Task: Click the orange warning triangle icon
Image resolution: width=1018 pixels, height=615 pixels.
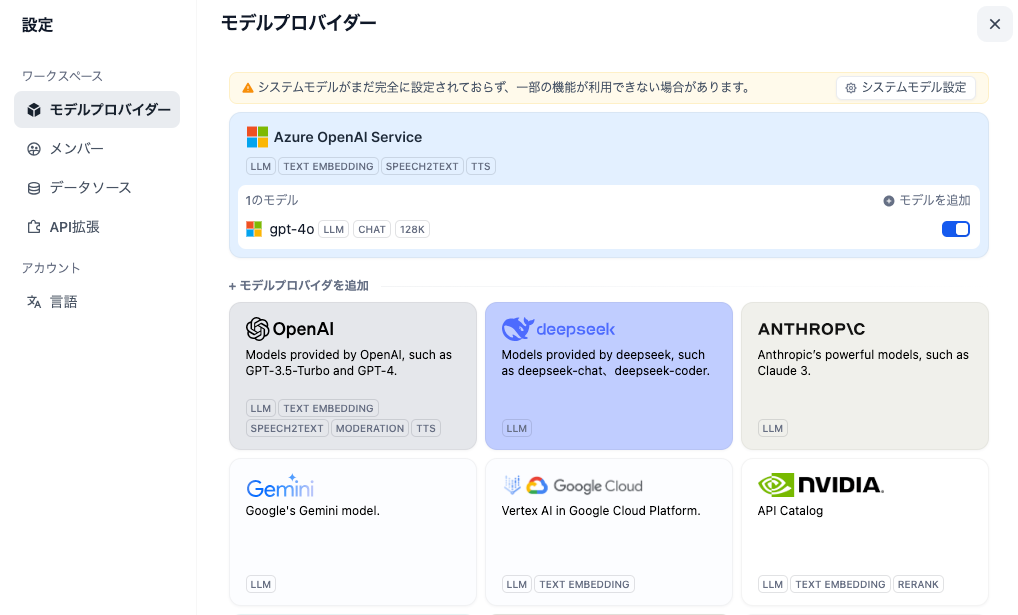Action: click(247, 88)
